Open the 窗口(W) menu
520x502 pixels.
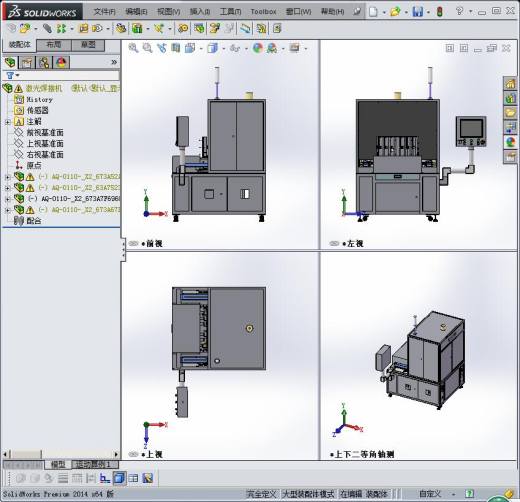point(299,12)
